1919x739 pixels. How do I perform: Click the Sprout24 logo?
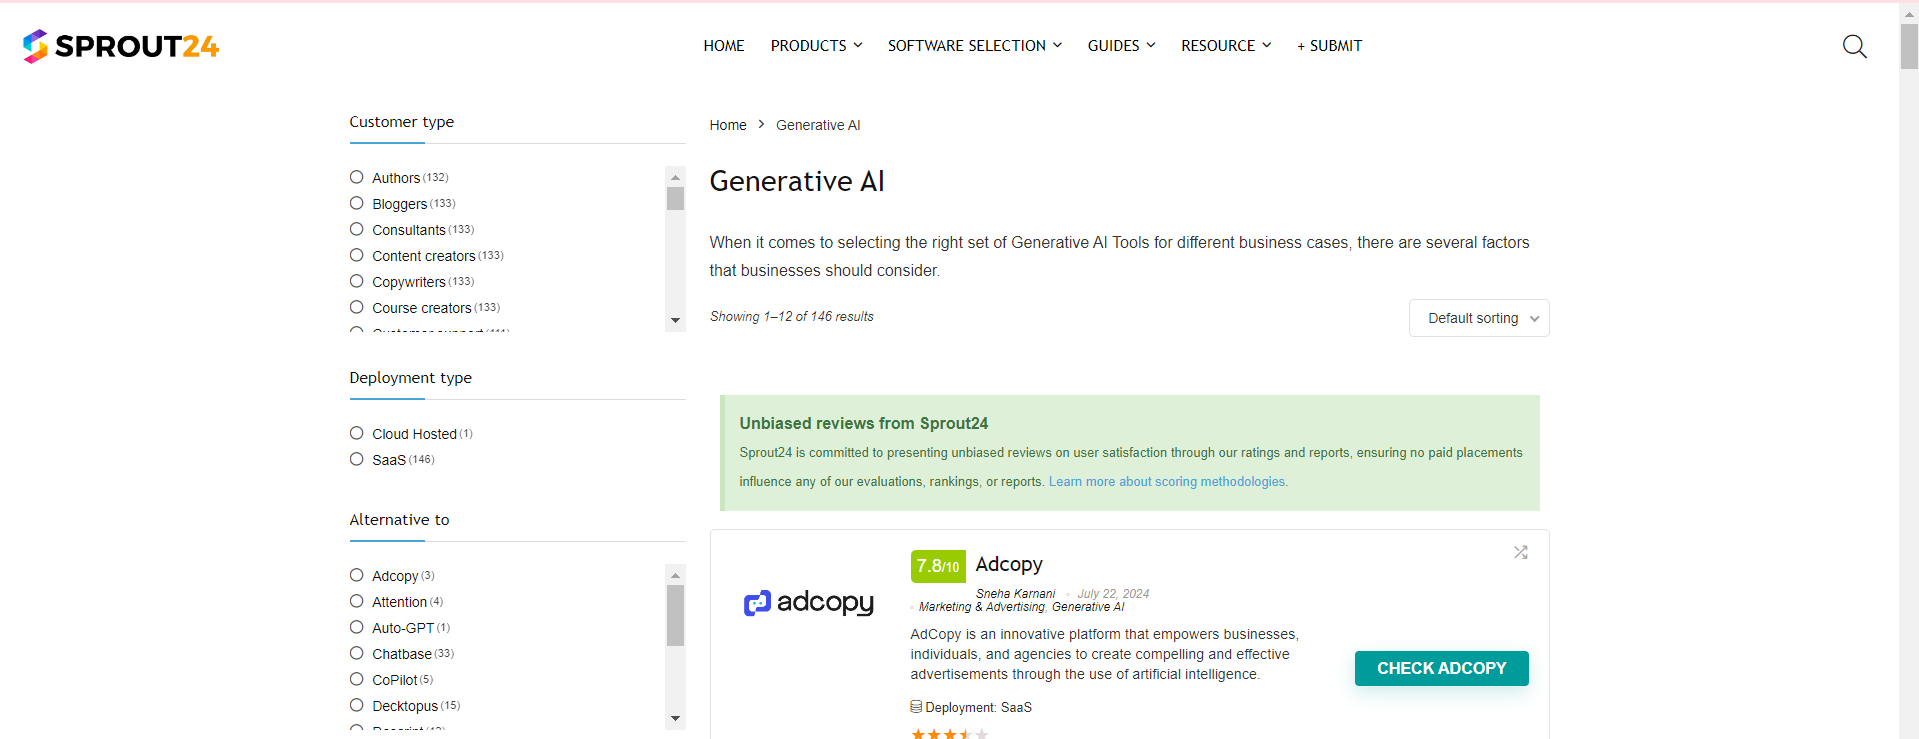coord(121,46)
